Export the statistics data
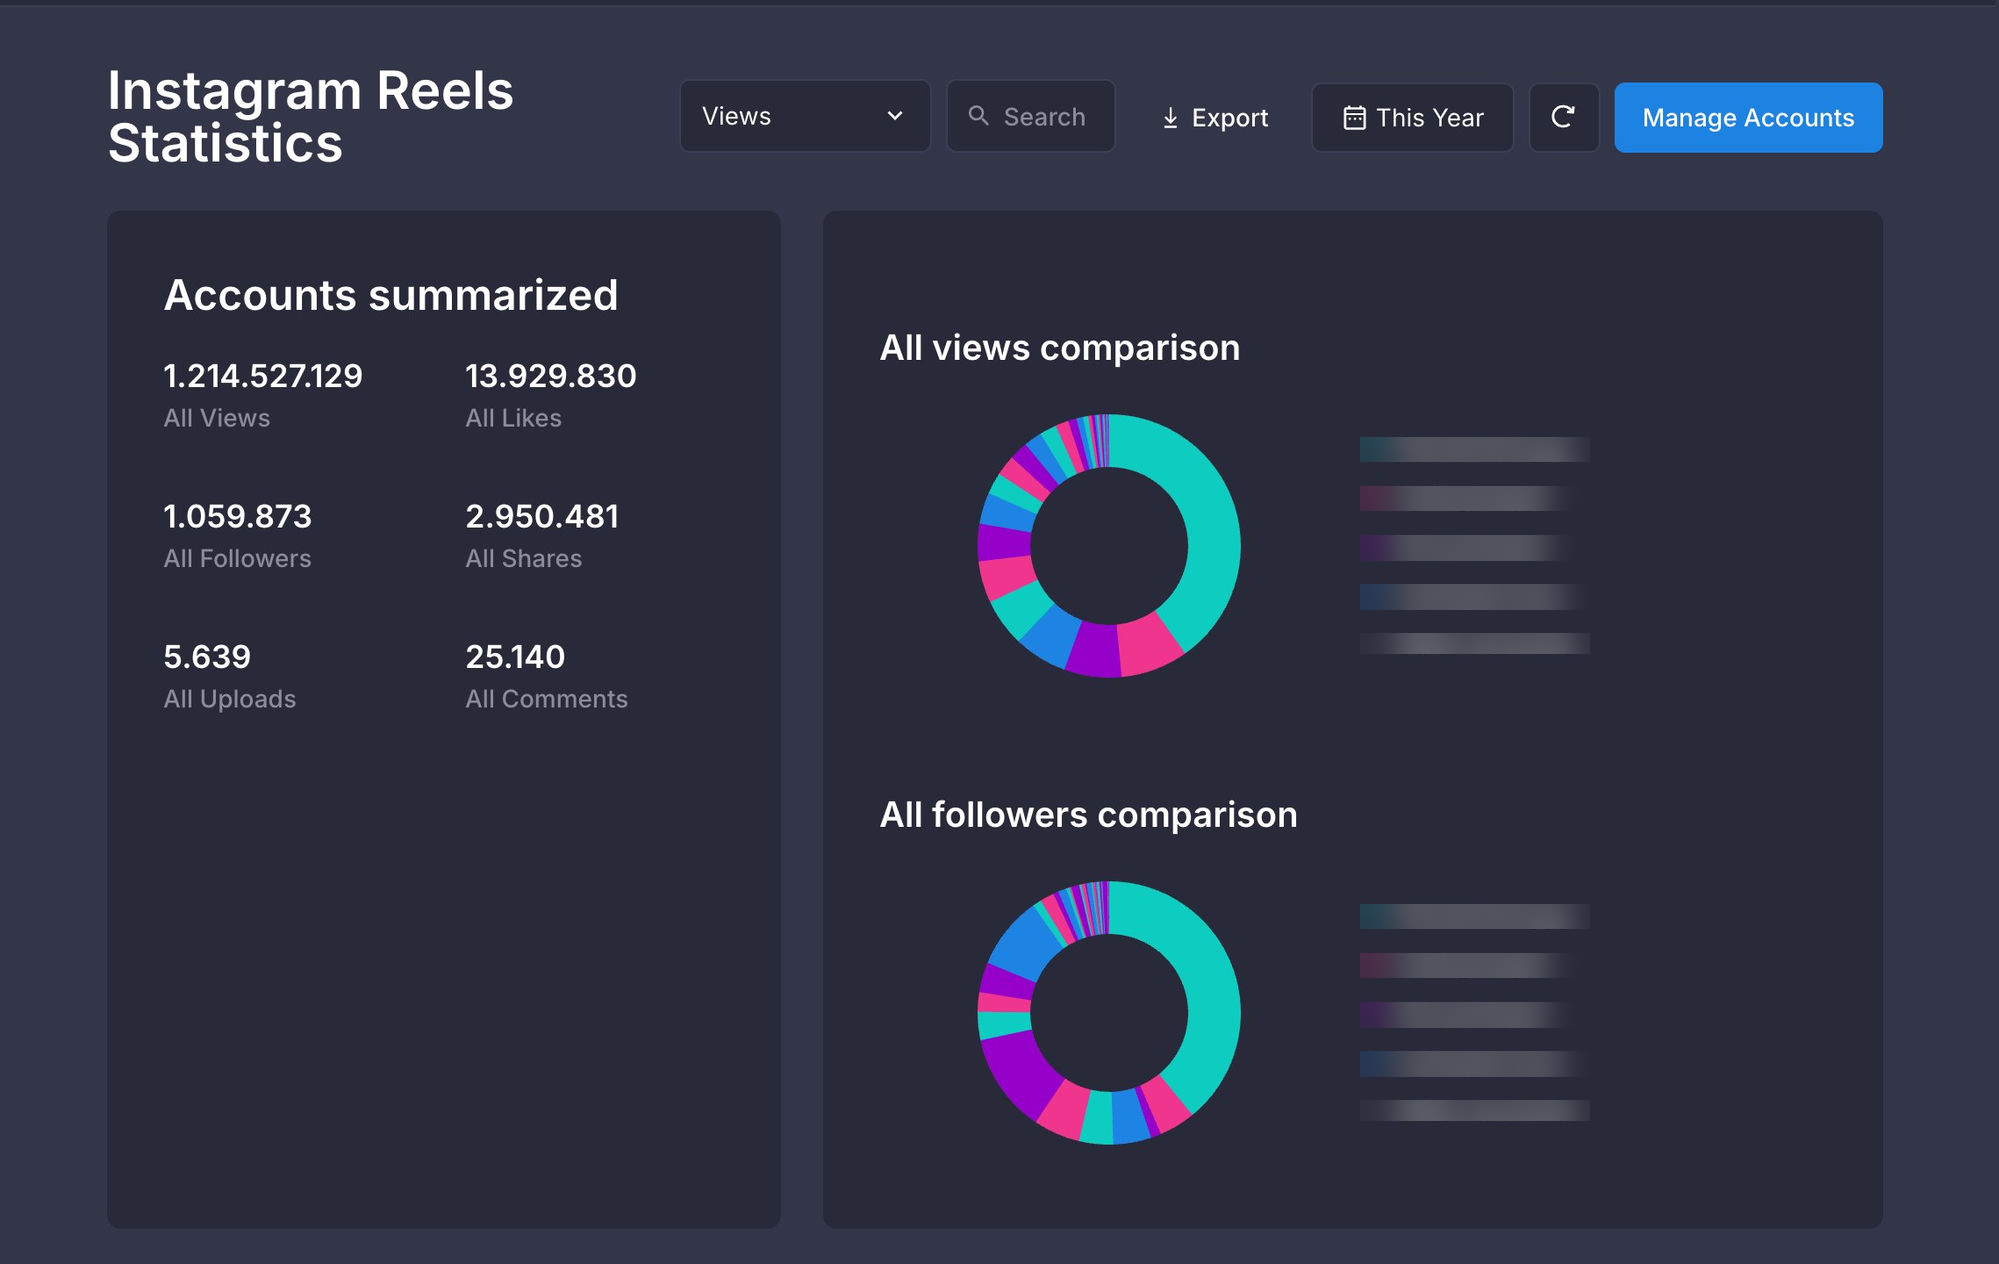The height and width of the screenshot is (1264, 1999). tap(1214, 118)
